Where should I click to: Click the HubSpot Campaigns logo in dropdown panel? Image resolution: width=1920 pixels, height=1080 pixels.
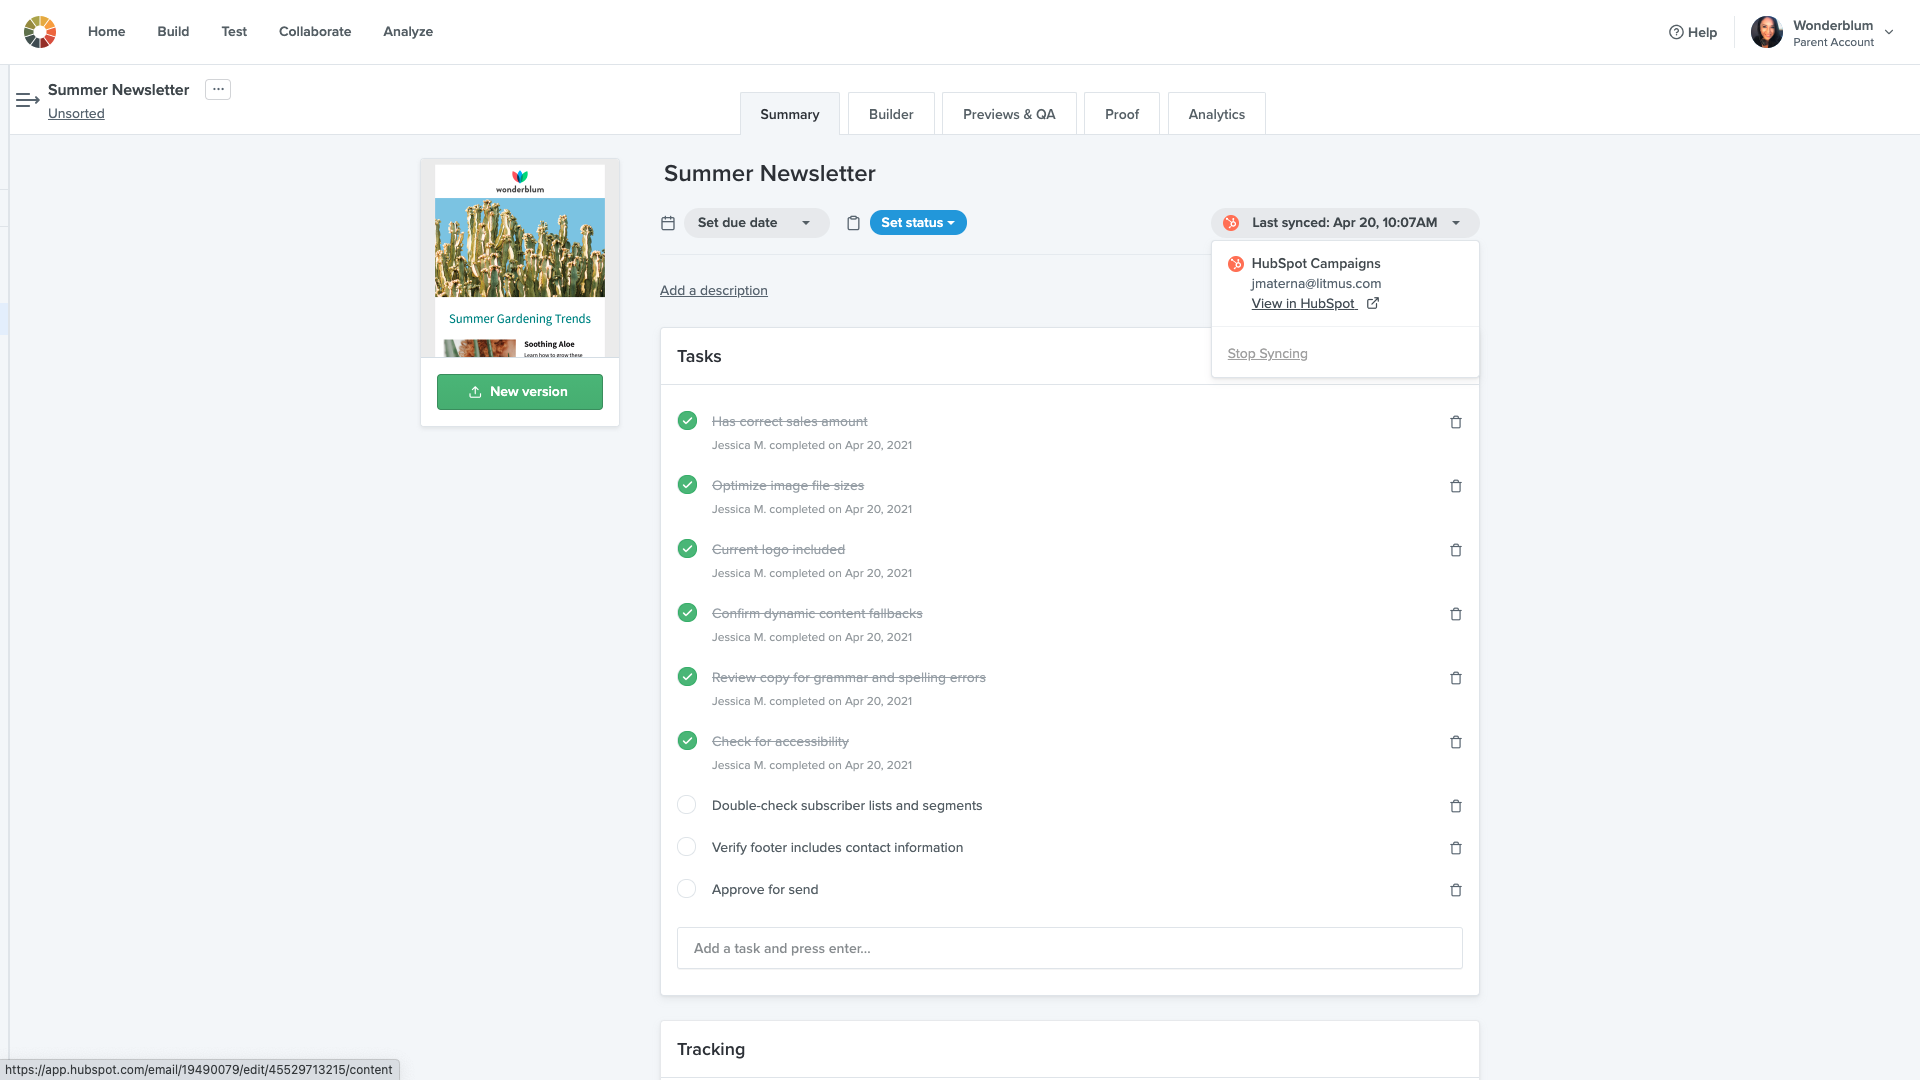pos(1236,264)
